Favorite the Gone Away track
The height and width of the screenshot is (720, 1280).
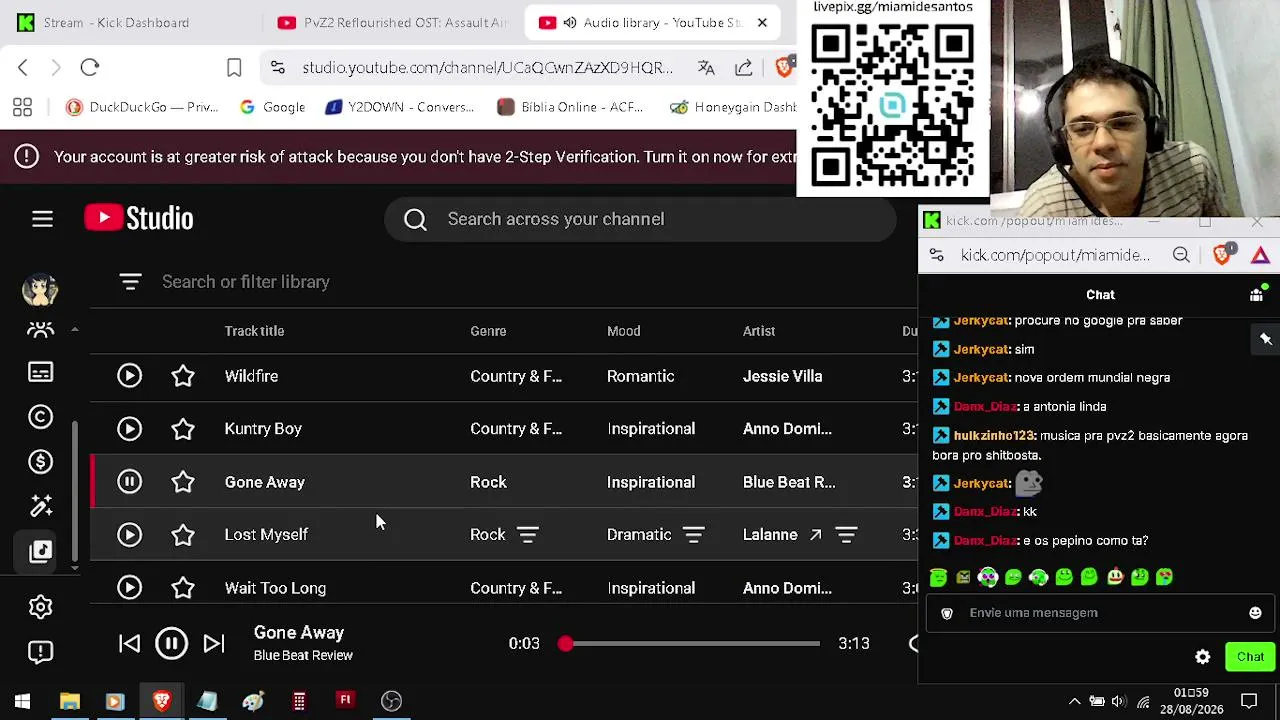[183, 482]
